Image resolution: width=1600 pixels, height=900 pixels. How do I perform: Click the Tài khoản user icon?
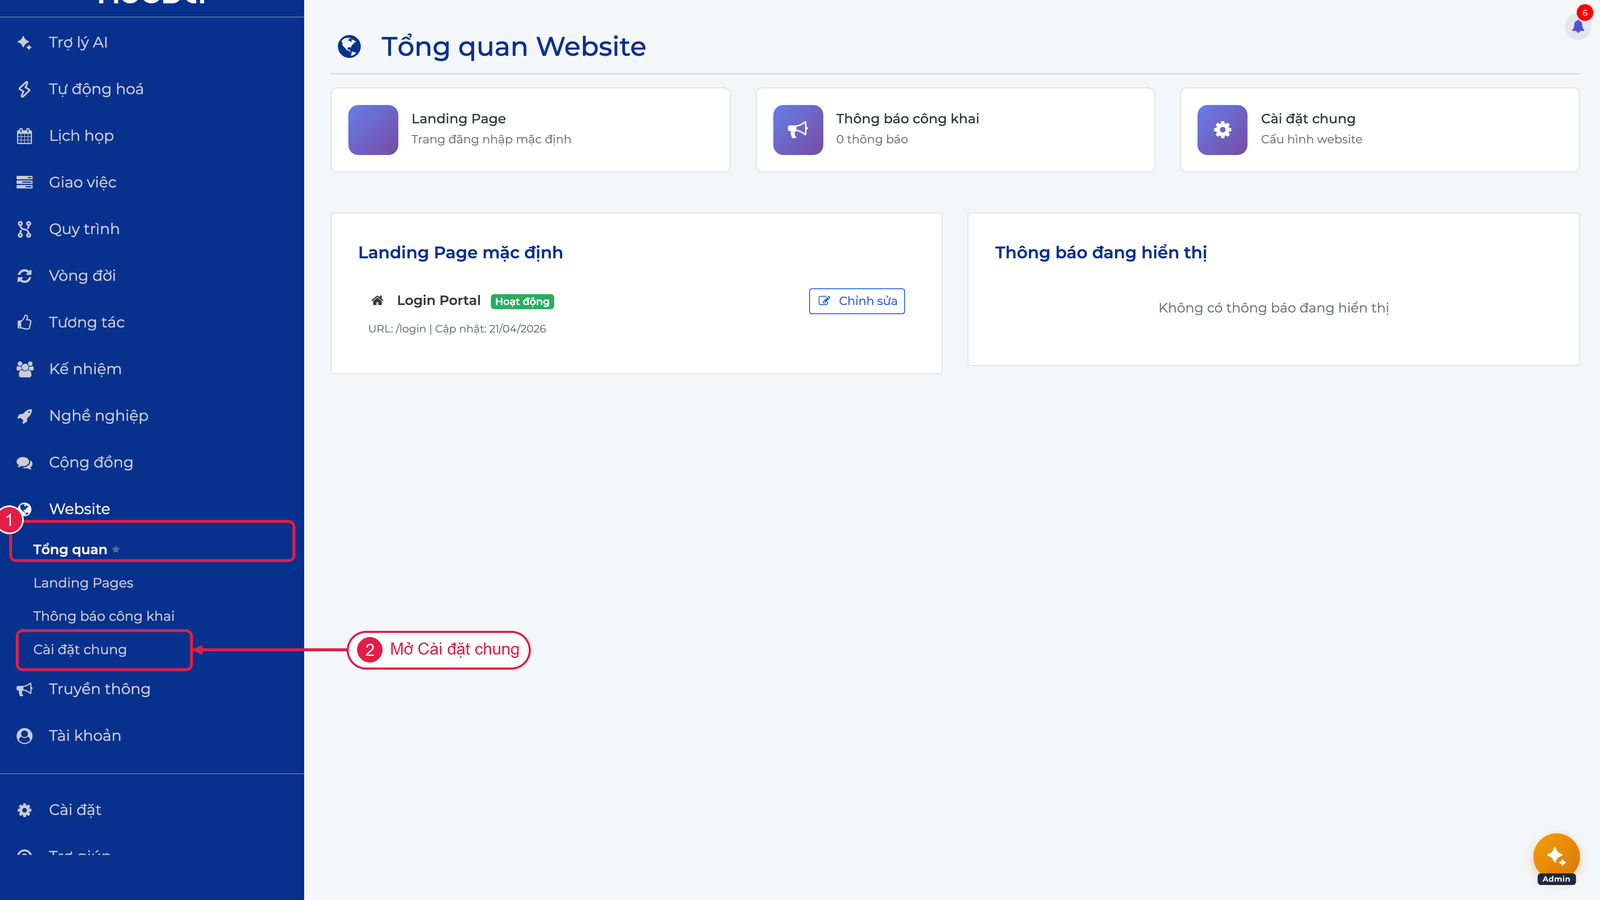(x=25, y=736)
